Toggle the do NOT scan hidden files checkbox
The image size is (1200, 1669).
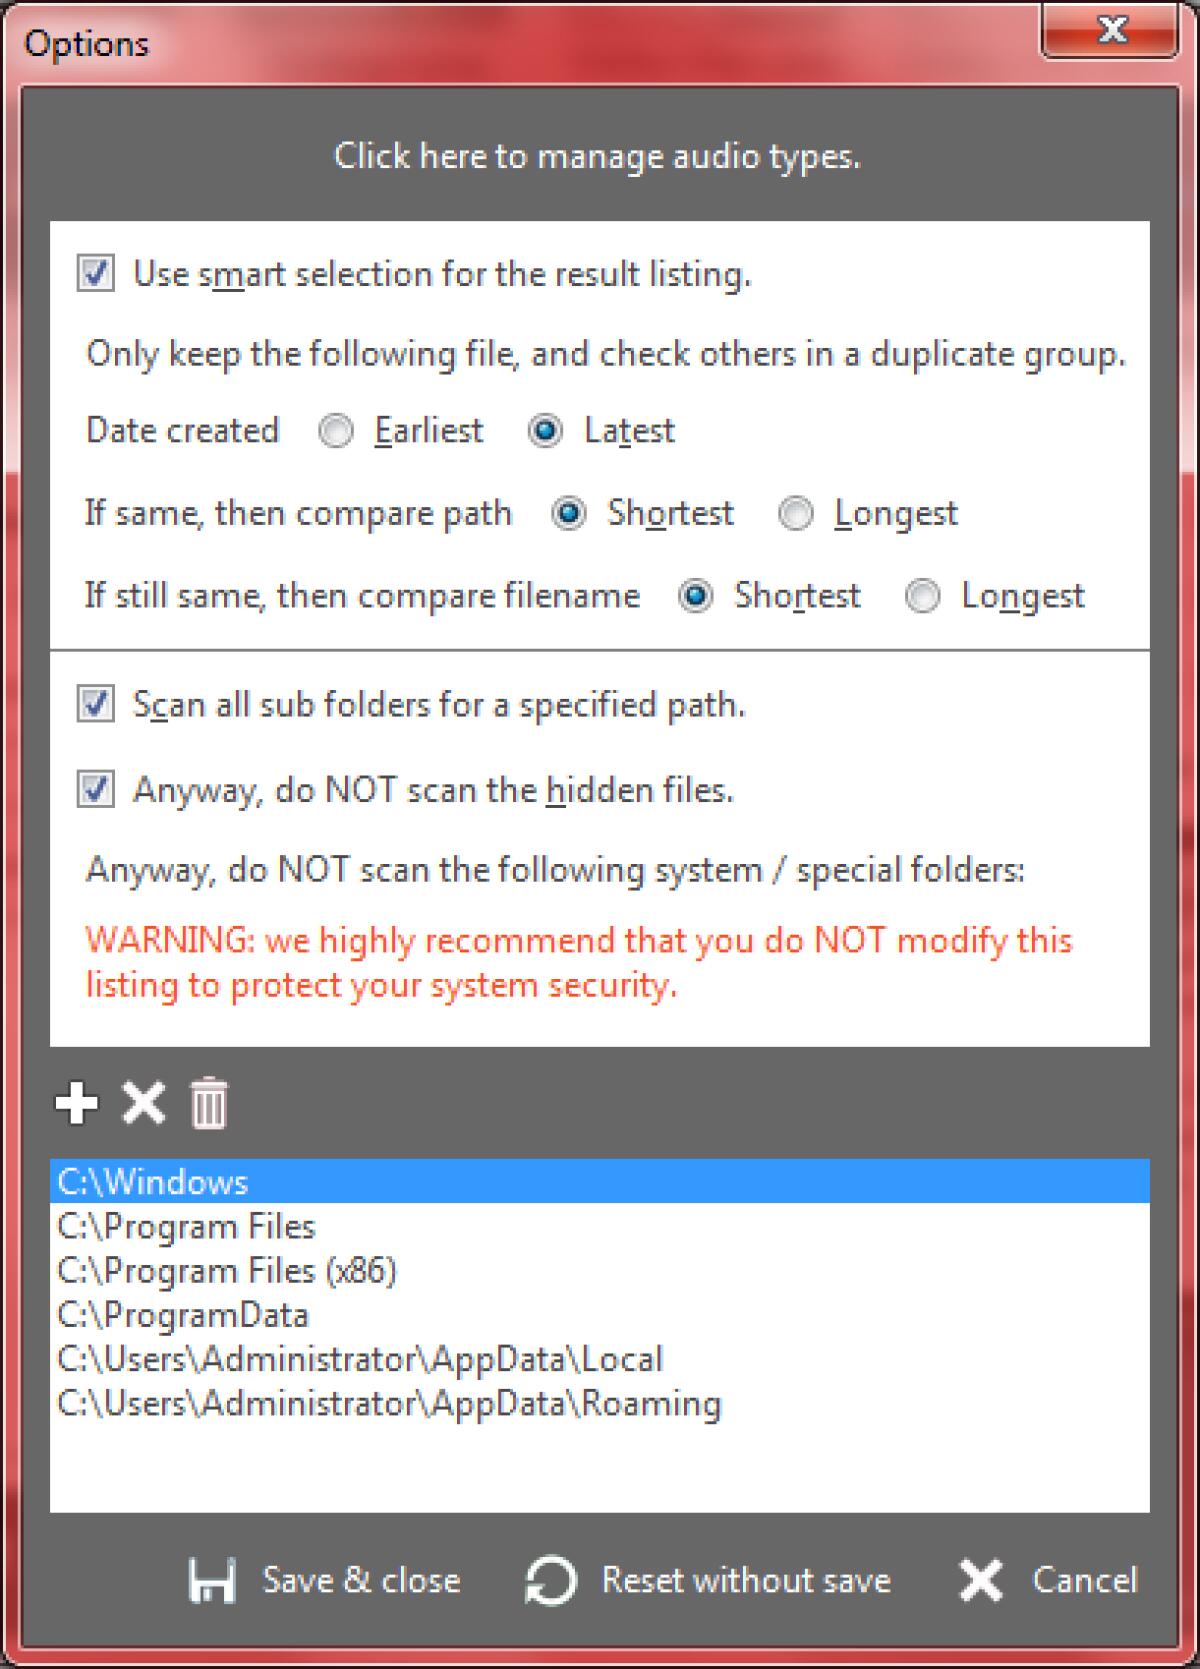point(96,790)
